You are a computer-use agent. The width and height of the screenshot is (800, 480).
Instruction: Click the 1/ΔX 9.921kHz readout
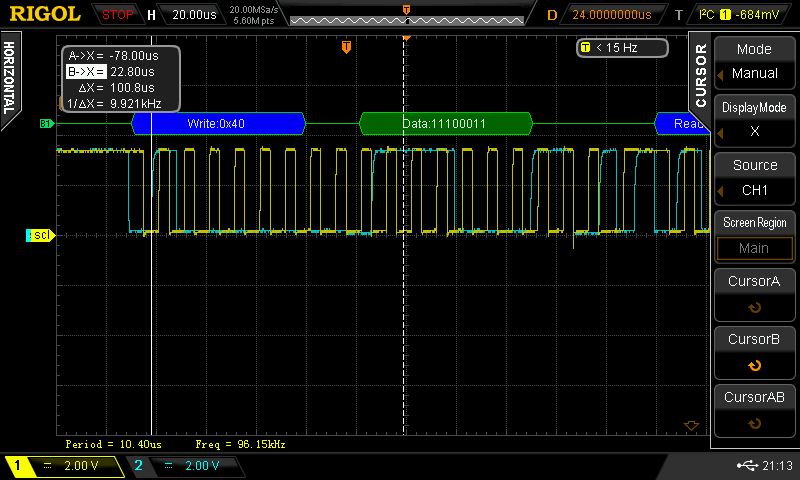coord(114,104)
